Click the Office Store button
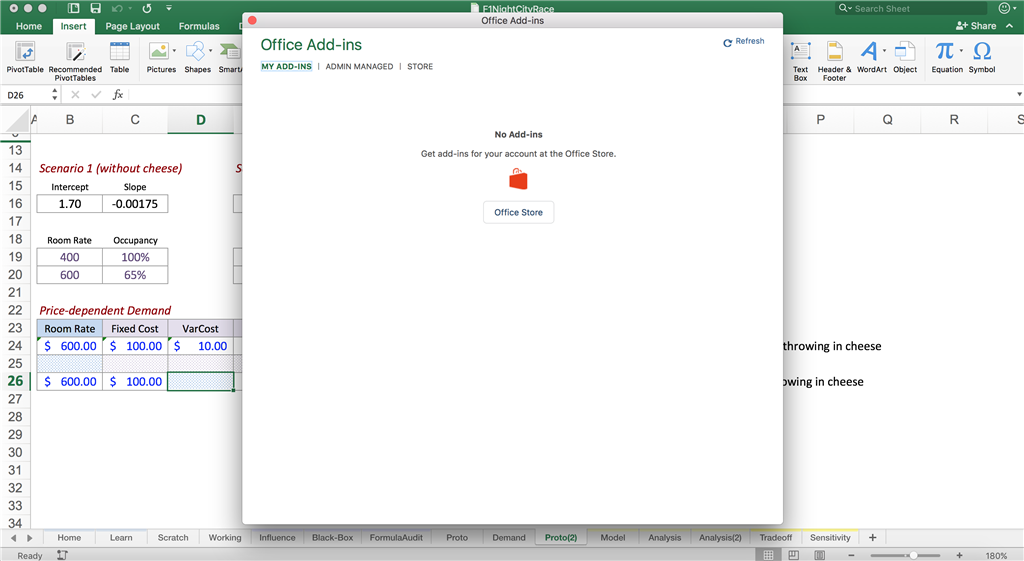The image size is (1024, 561). [x=519, y=212]
